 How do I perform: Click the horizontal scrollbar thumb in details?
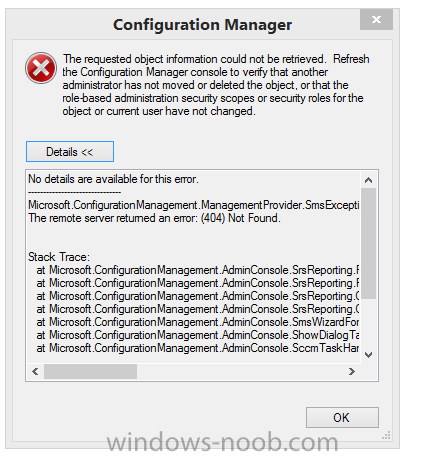90,371
